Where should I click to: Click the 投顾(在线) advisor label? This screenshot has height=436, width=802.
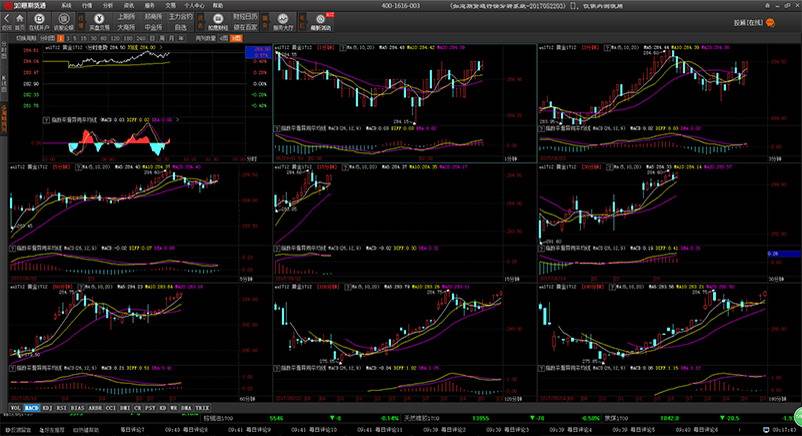tap(748, 23)
